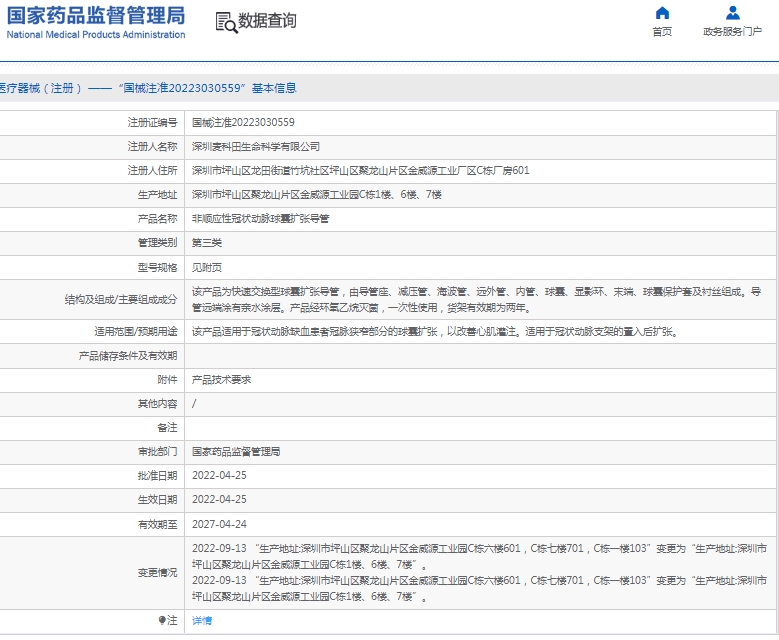The width and height of the screenshot is (779, 640).
Task: Click the 第三类 management category value
Action: [x=207, y=242]
